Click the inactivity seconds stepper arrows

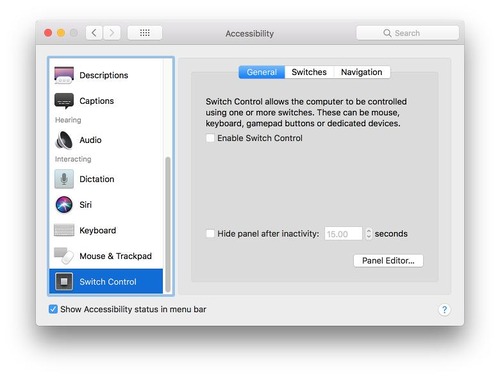pyautogui.click(x=368, y=233)
